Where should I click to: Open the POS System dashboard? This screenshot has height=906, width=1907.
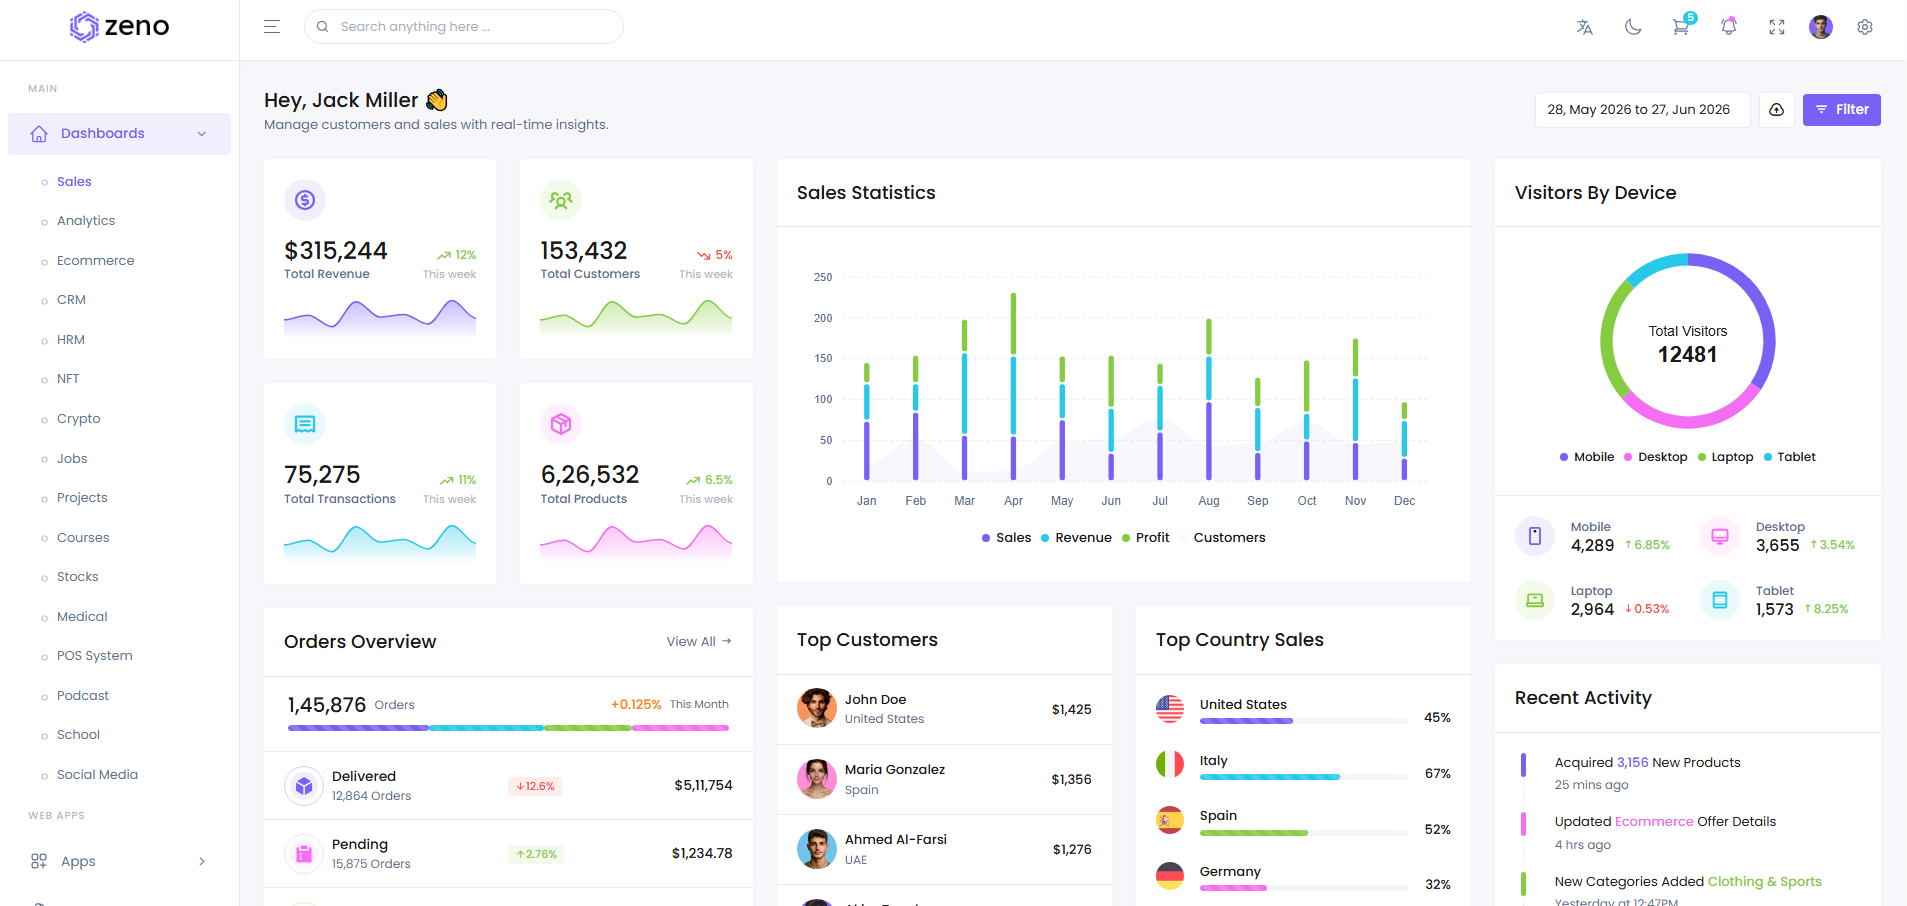coord(95,656)
